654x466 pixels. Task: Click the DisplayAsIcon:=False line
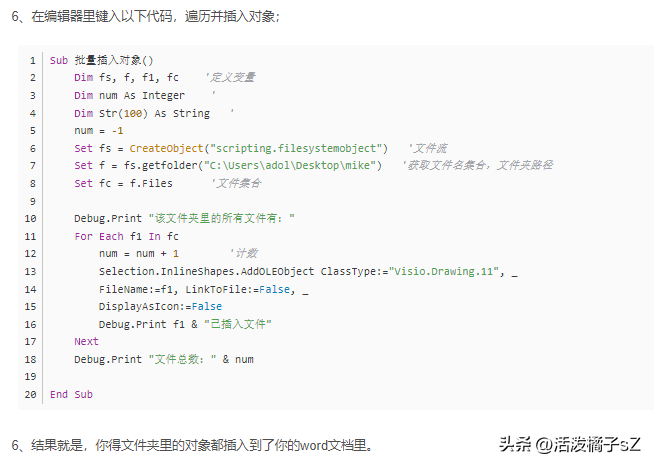coord(160,307)
